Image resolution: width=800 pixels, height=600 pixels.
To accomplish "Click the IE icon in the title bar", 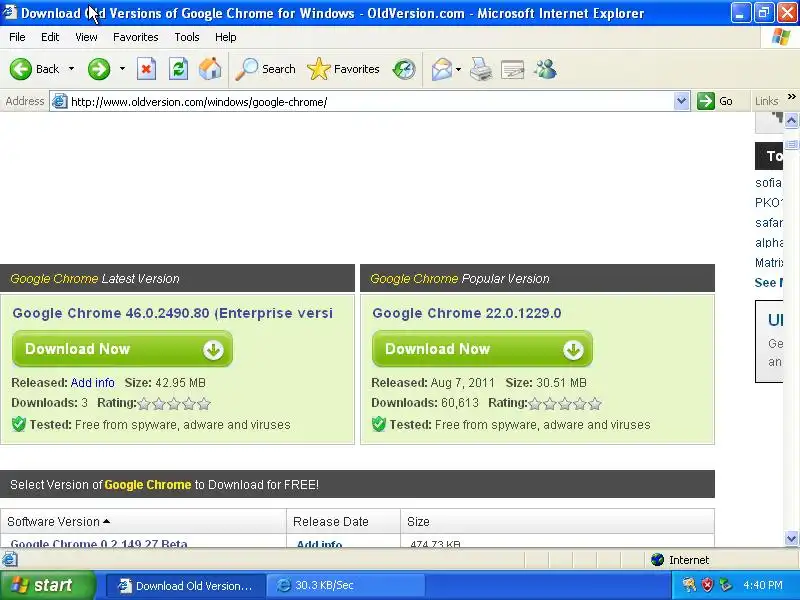I will [10, 12].
